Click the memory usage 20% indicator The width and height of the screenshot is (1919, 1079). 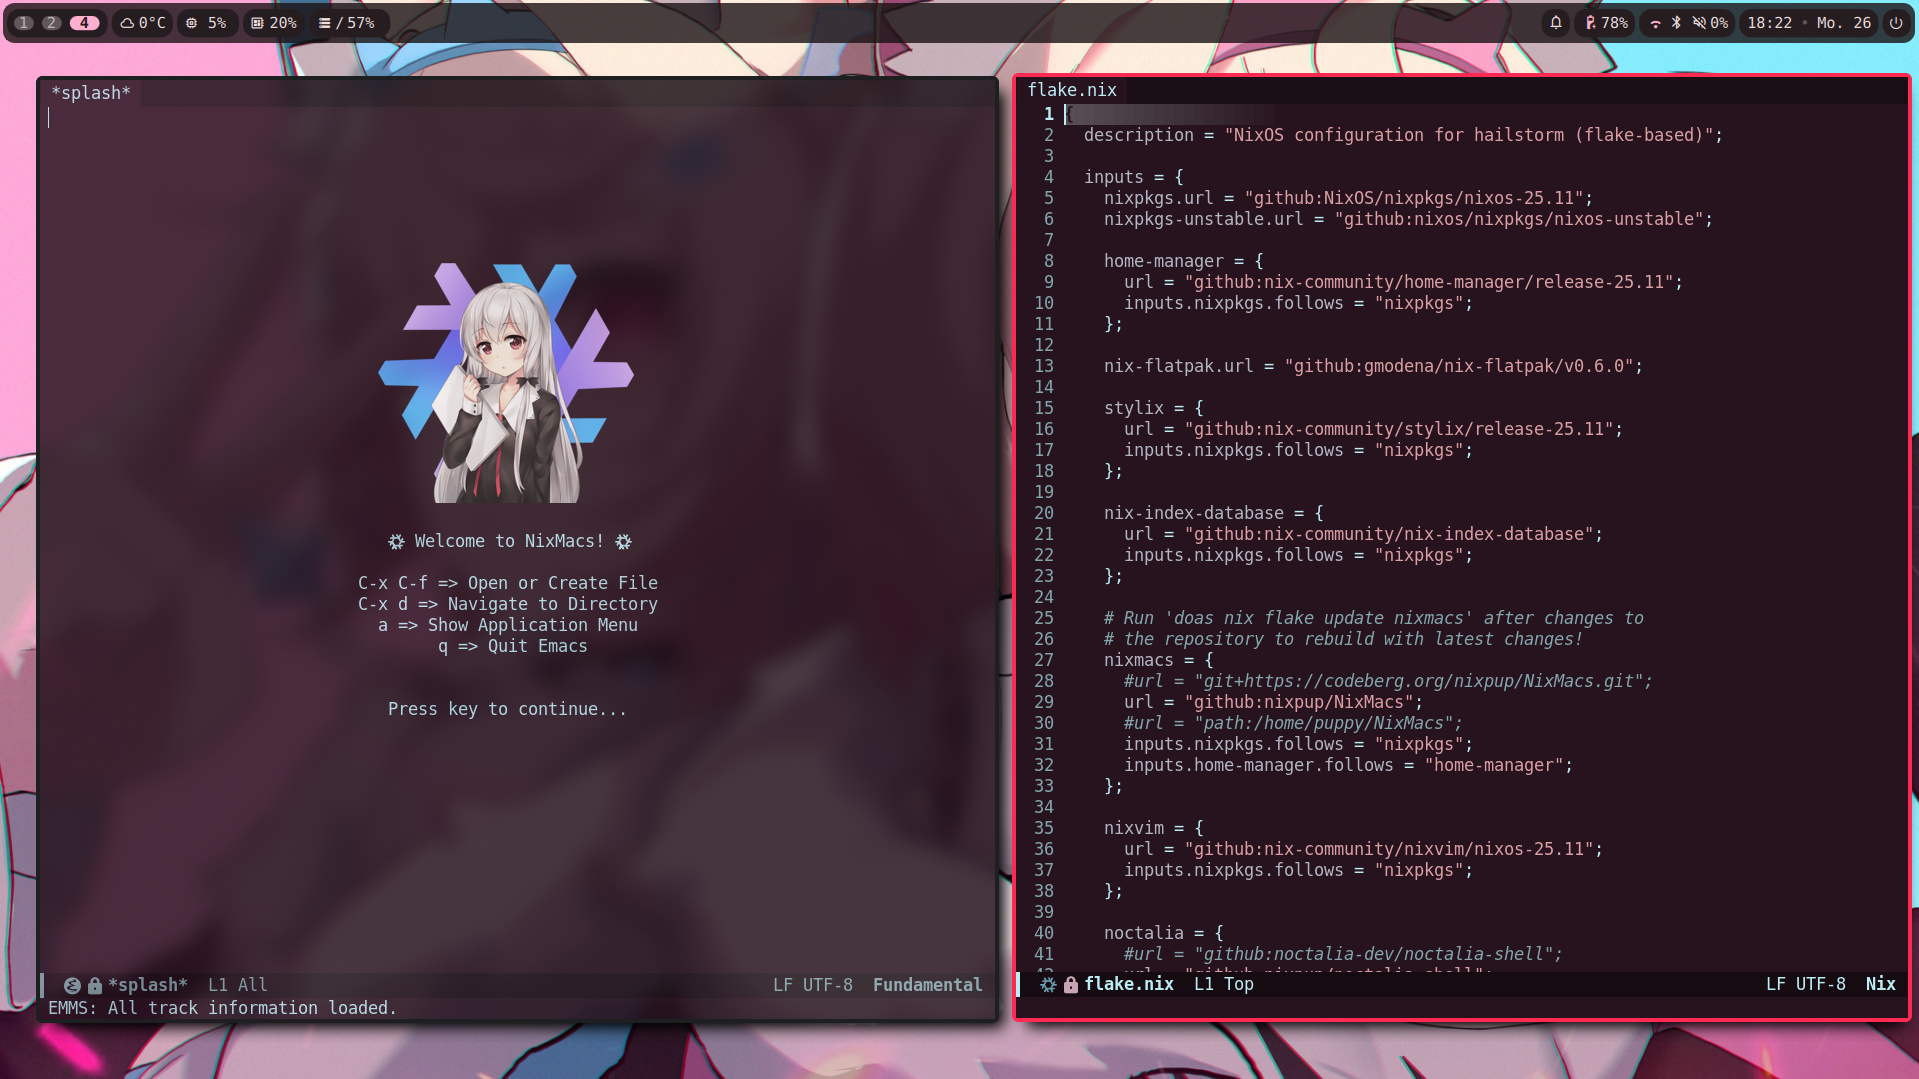(x=274, y=22)
